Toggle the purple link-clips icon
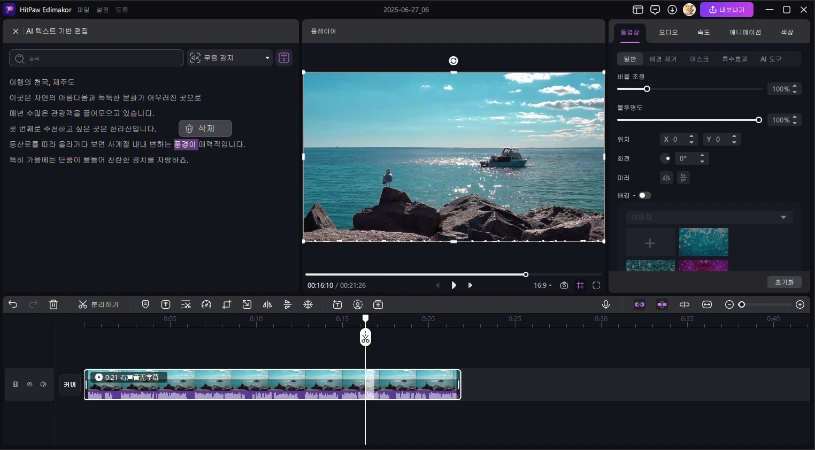 point(639,305)
